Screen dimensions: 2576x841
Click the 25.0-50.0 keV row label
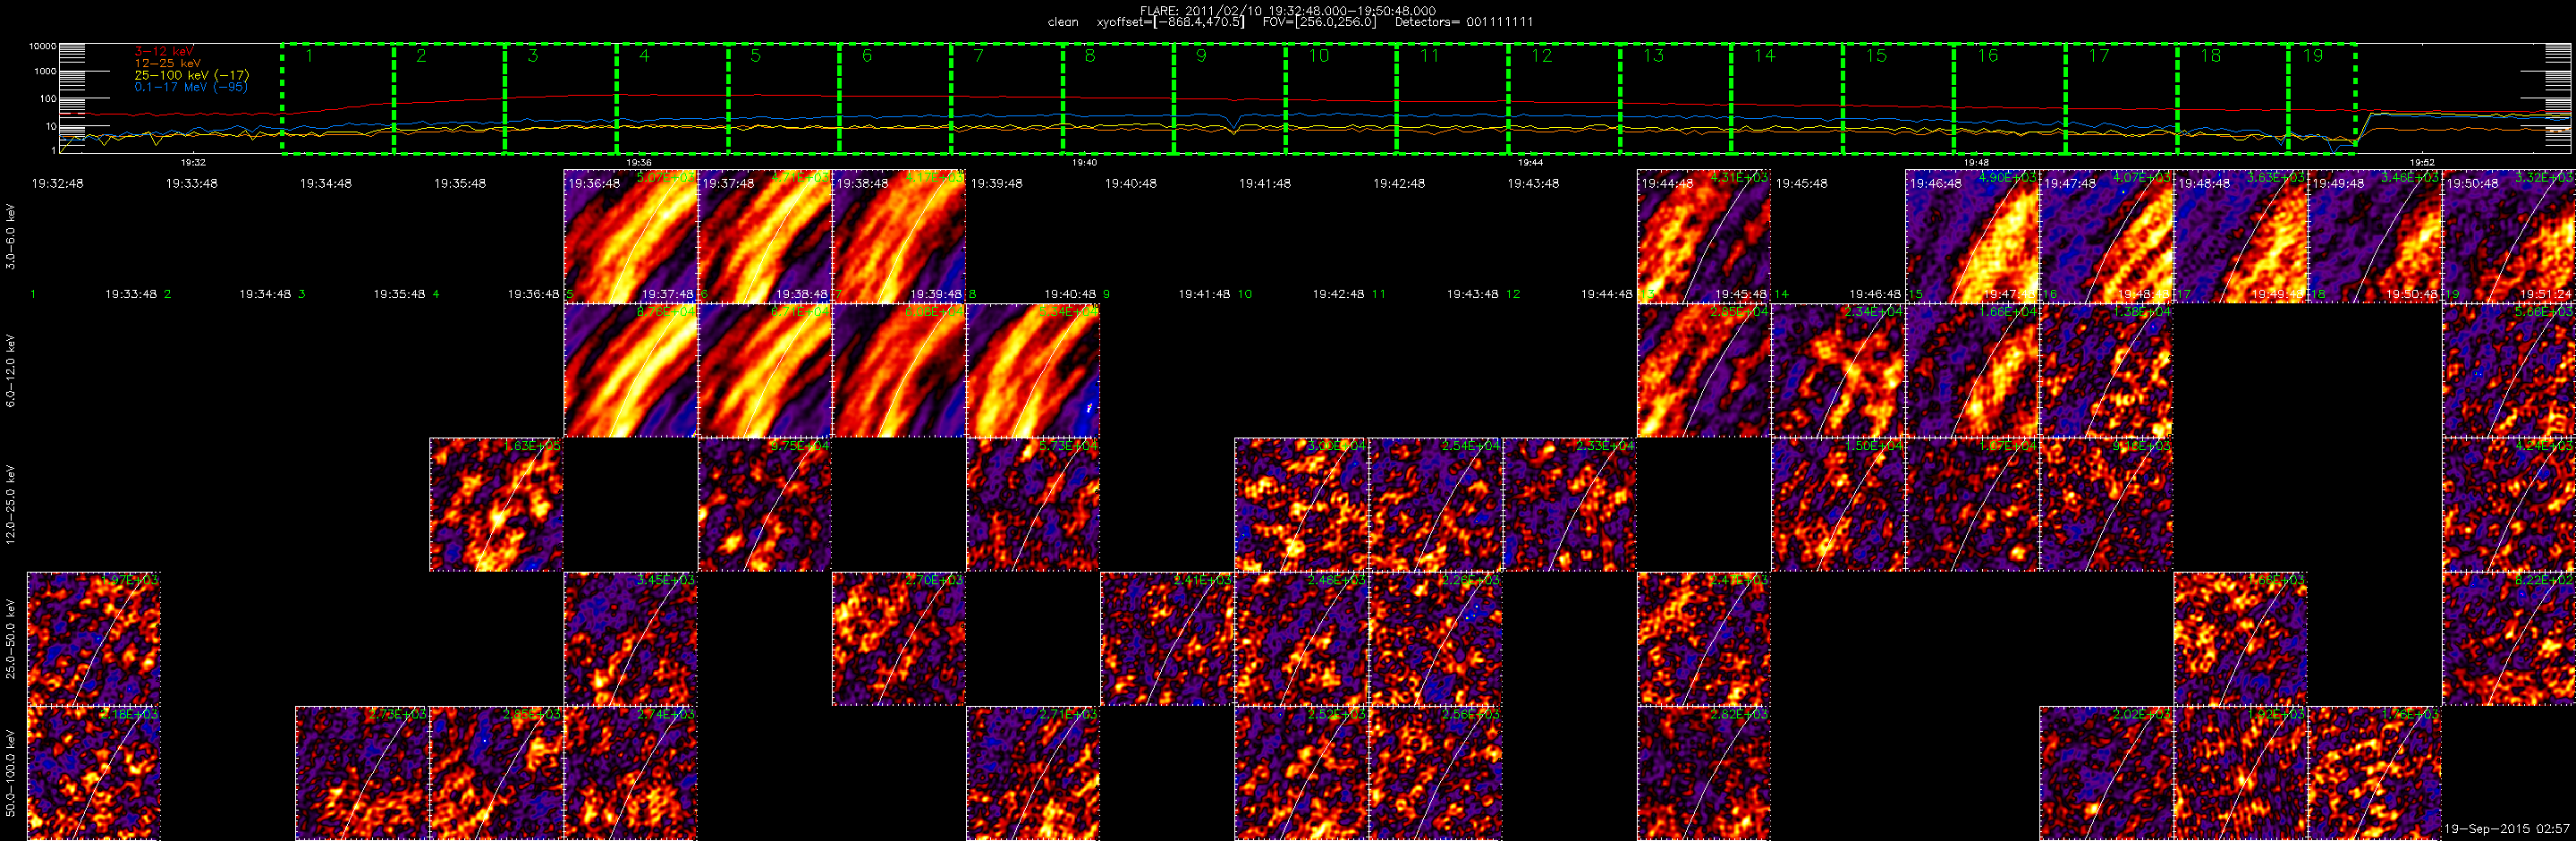tap(10, 639)
